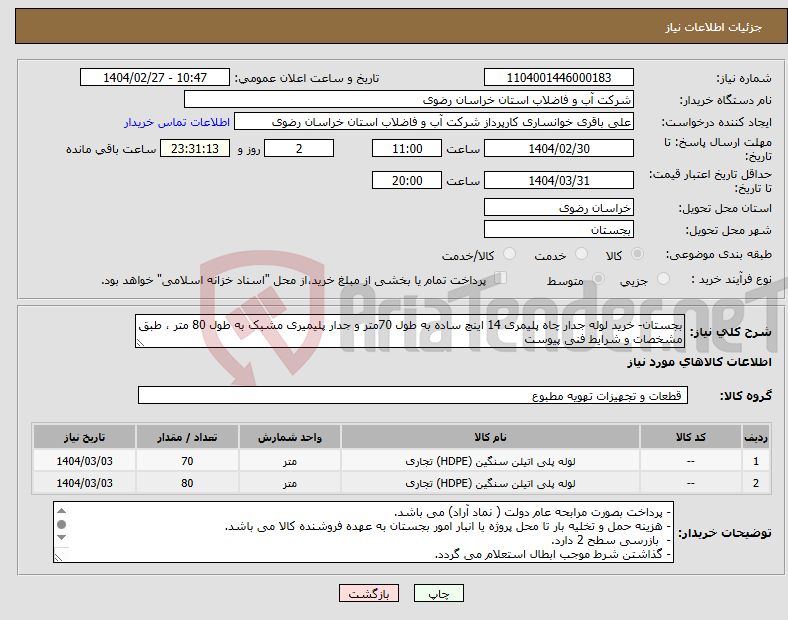Select the کالا/خدمت radio button
Viewport: 788px width, 620px height.
[x=509, y=254]
